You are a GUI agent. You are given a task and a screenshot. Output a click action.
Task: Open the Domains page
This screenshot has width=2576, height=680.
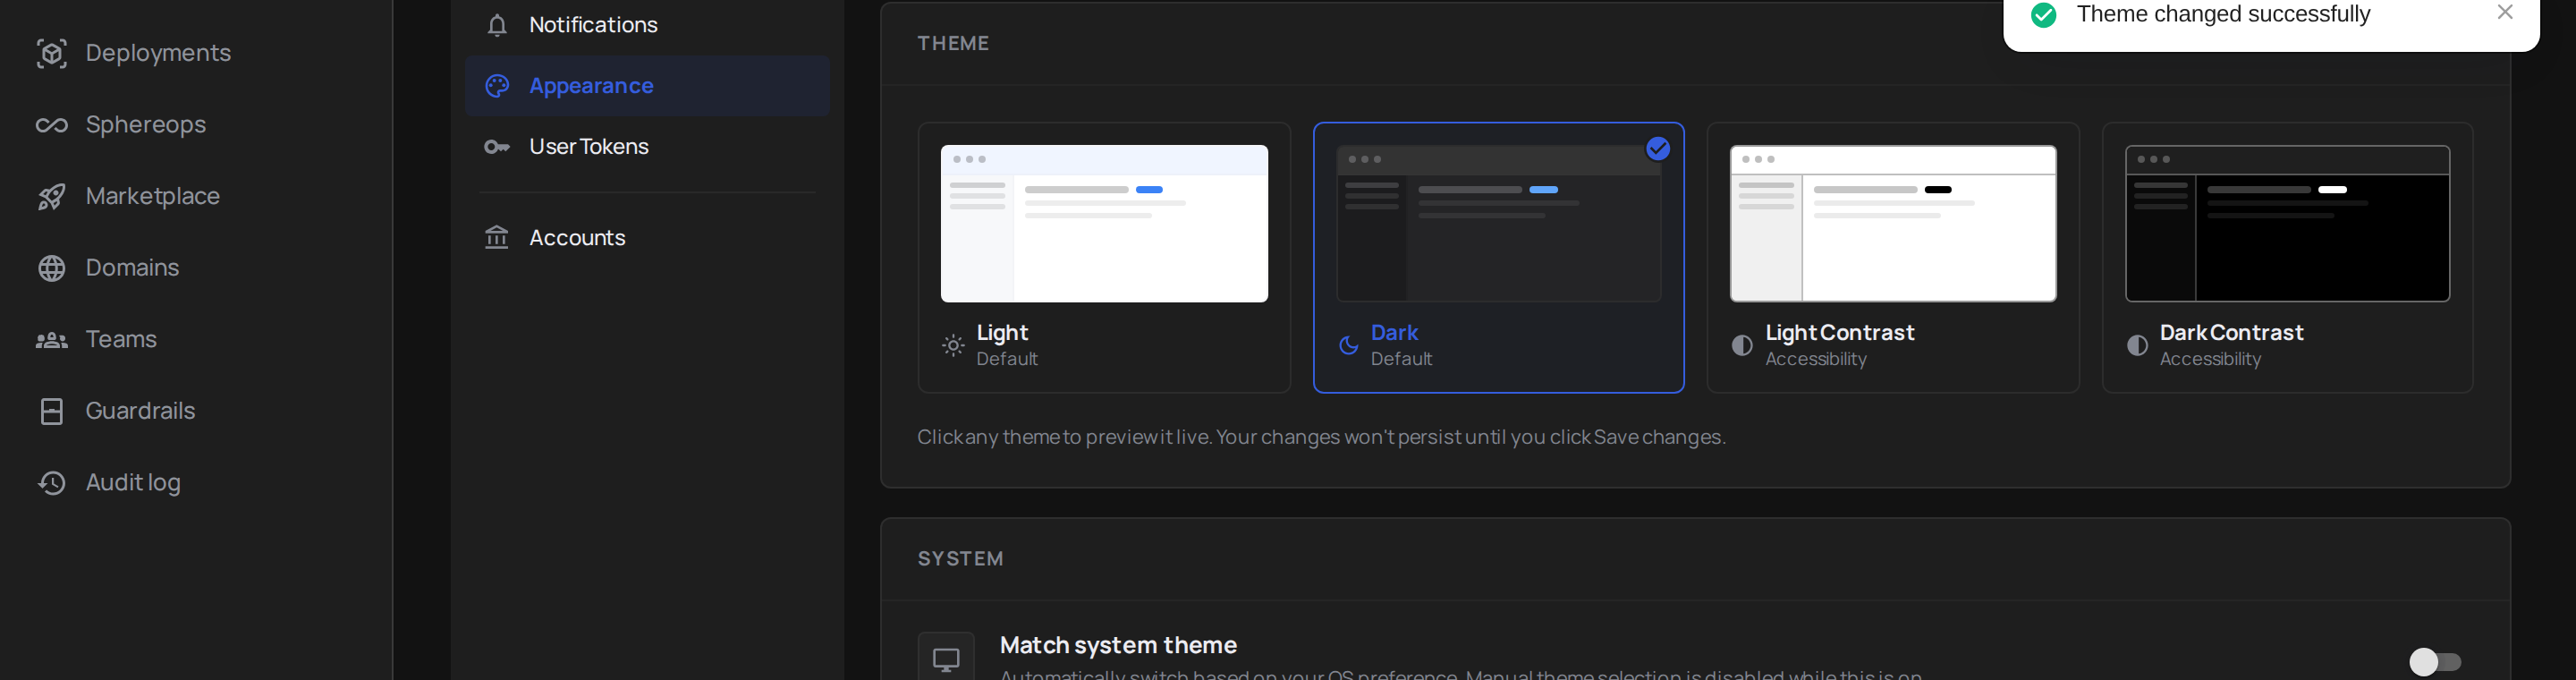132,268
